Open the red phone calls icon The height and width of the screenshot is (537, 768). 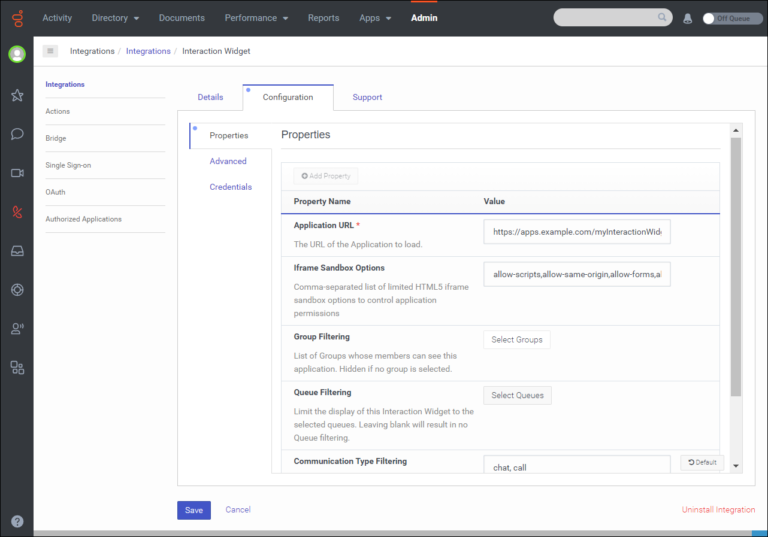[17, 212]
